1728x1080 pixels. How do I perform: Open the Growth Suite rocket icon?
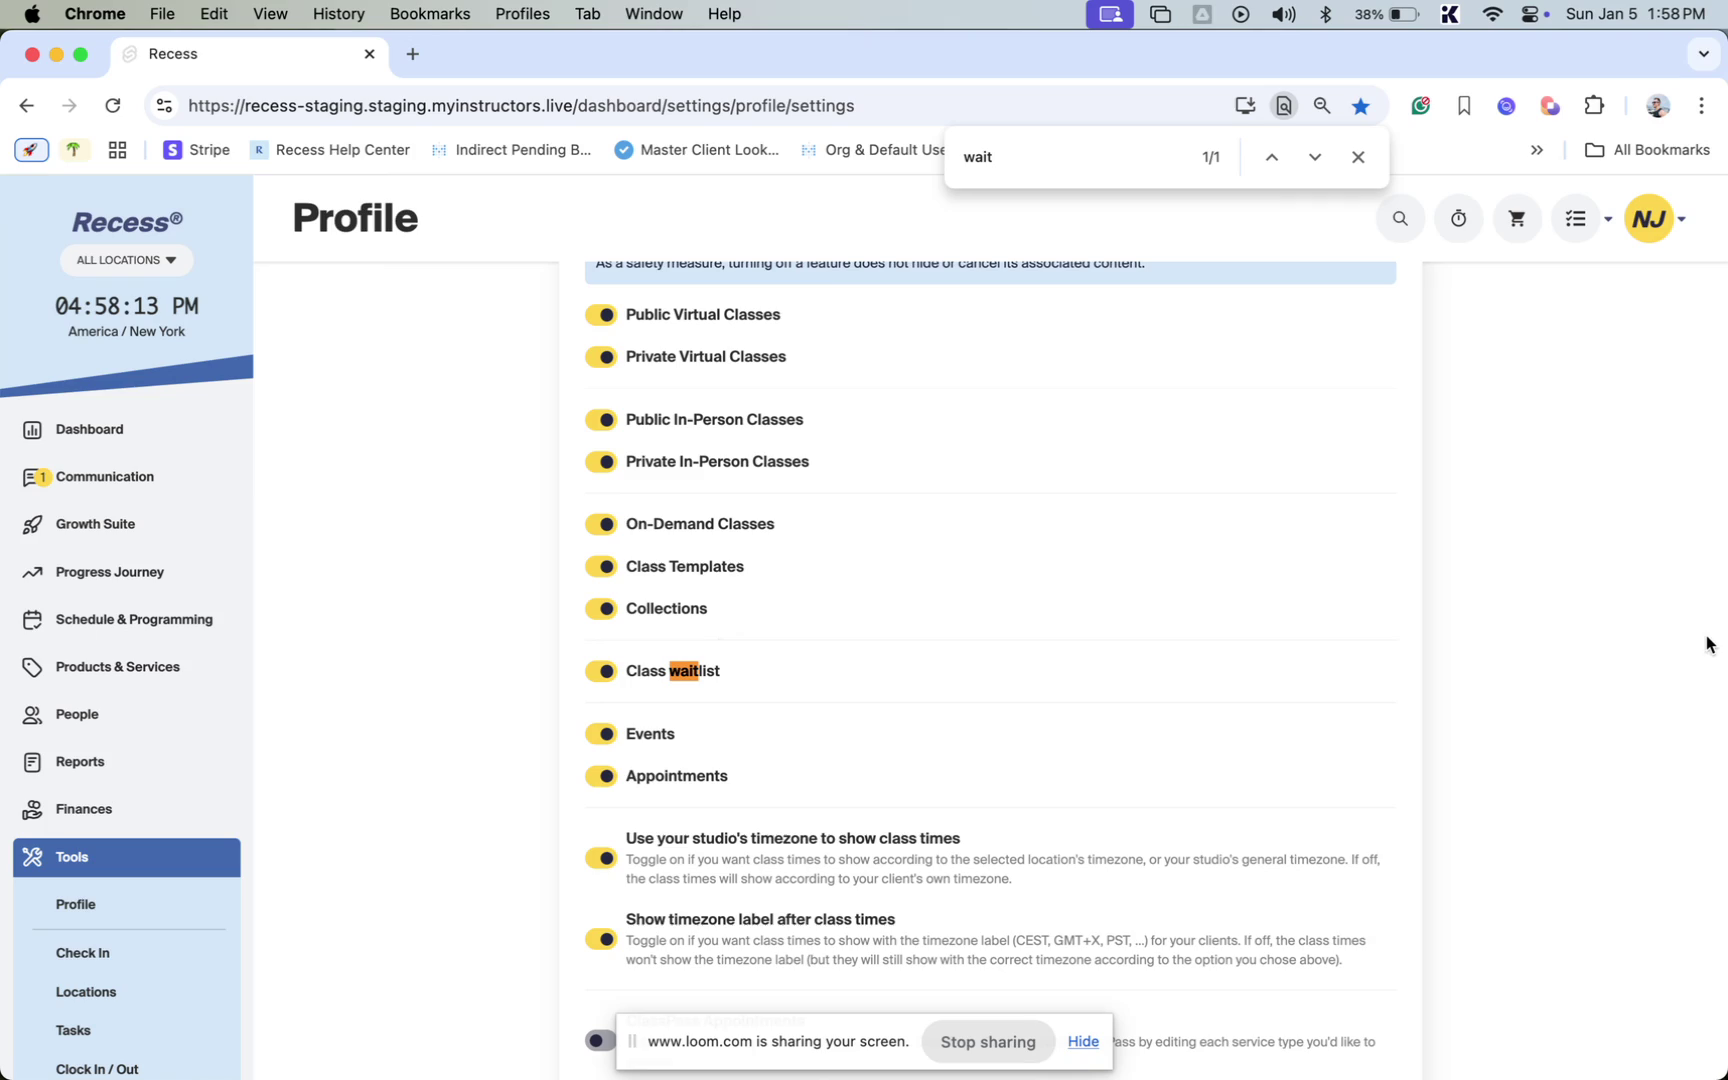tap(32, 524)
